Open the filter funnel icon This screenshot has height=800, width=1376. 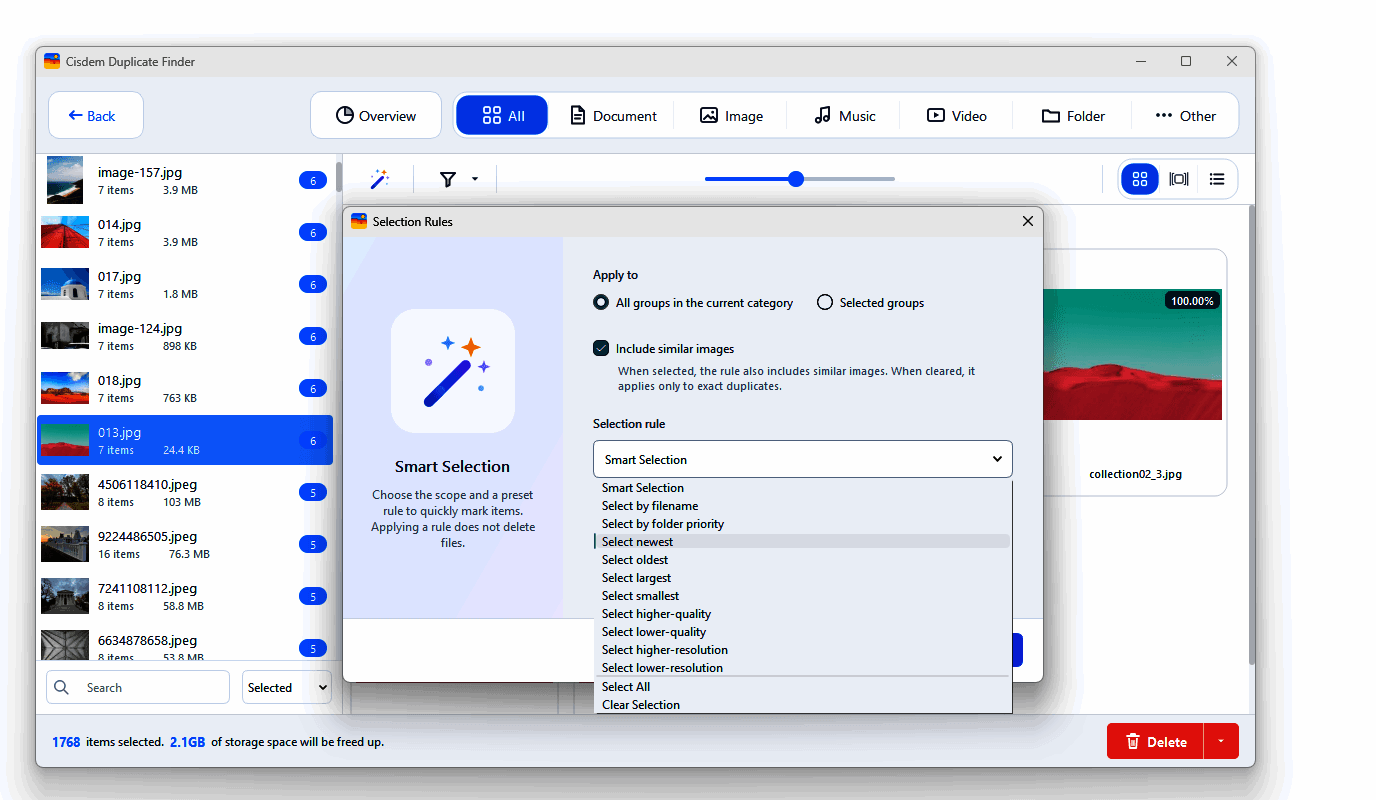tap(448, 179)
